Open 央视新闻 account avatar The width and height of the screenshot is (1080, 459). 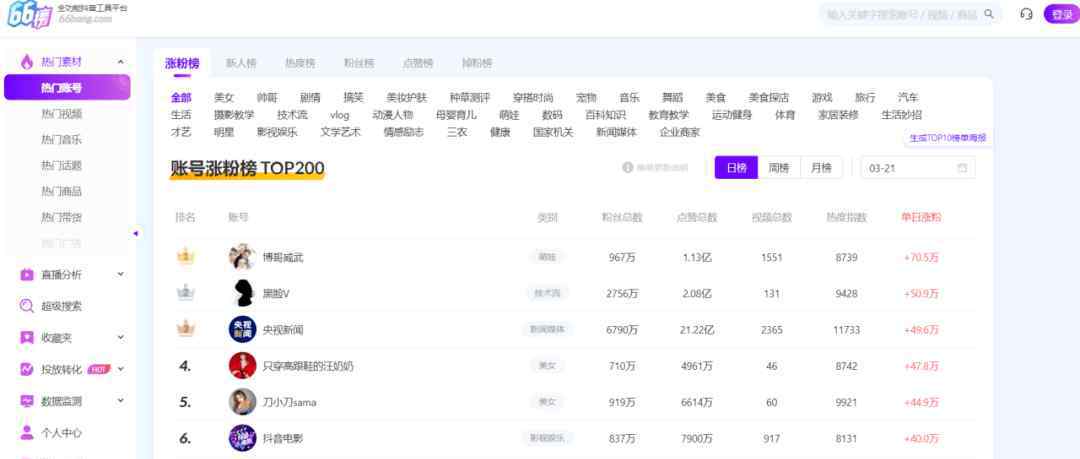[242, 329]
